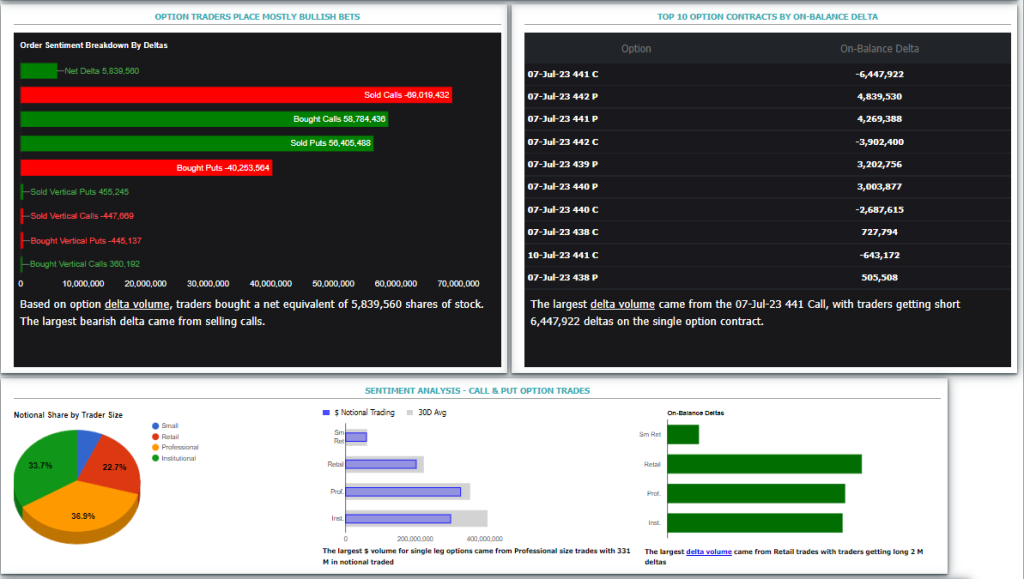The width and height of the screenshot is (1024, 579).
Task: Select the 10-Jul-23 441 C row
Action: coord(767,255)
